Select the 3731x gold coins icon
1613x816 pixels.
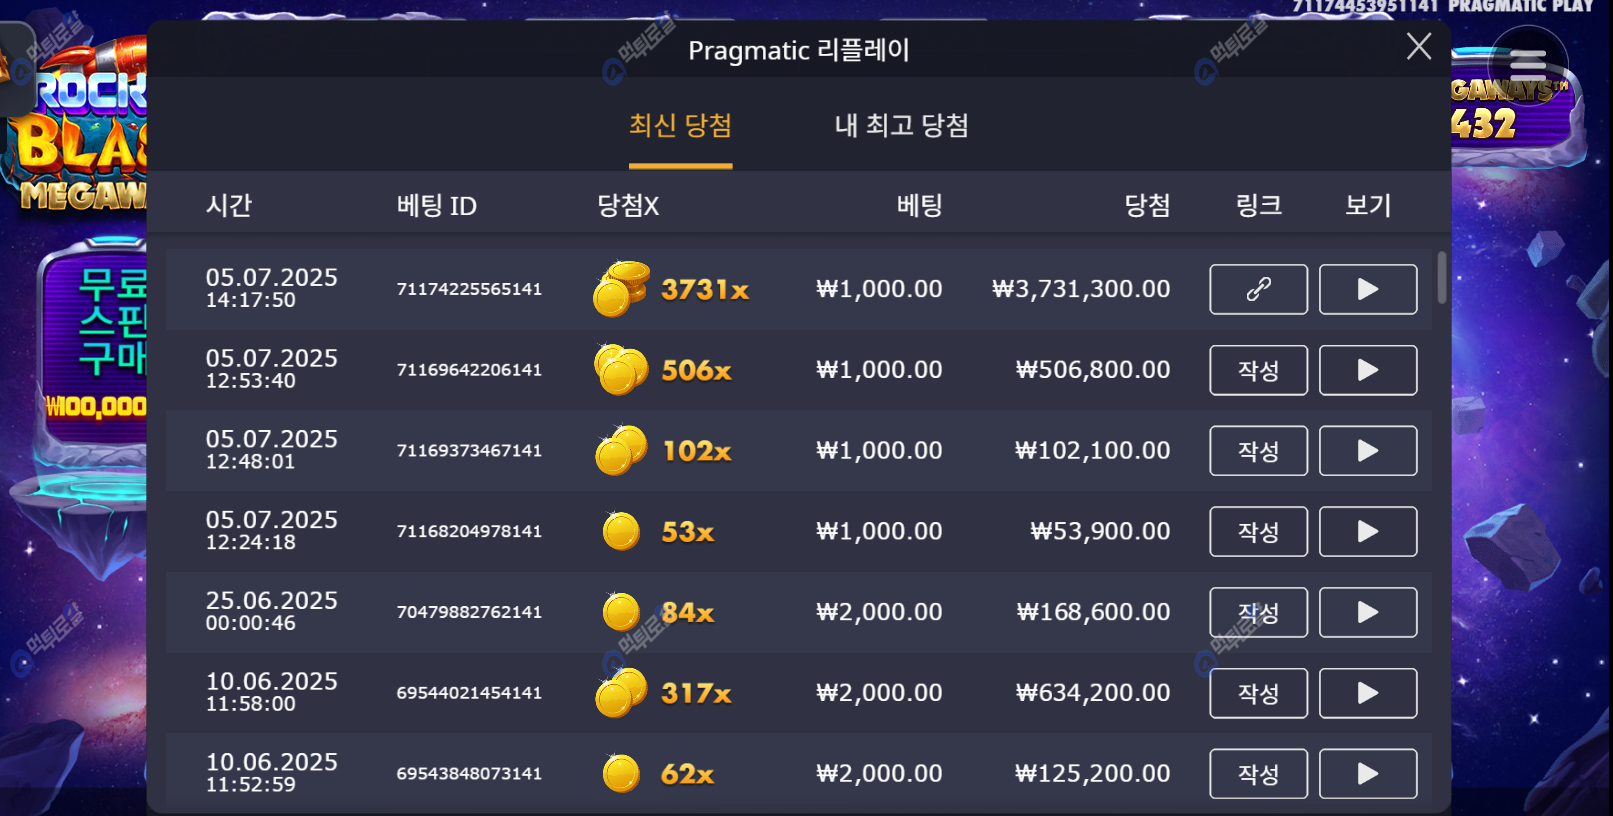[621, 288]
